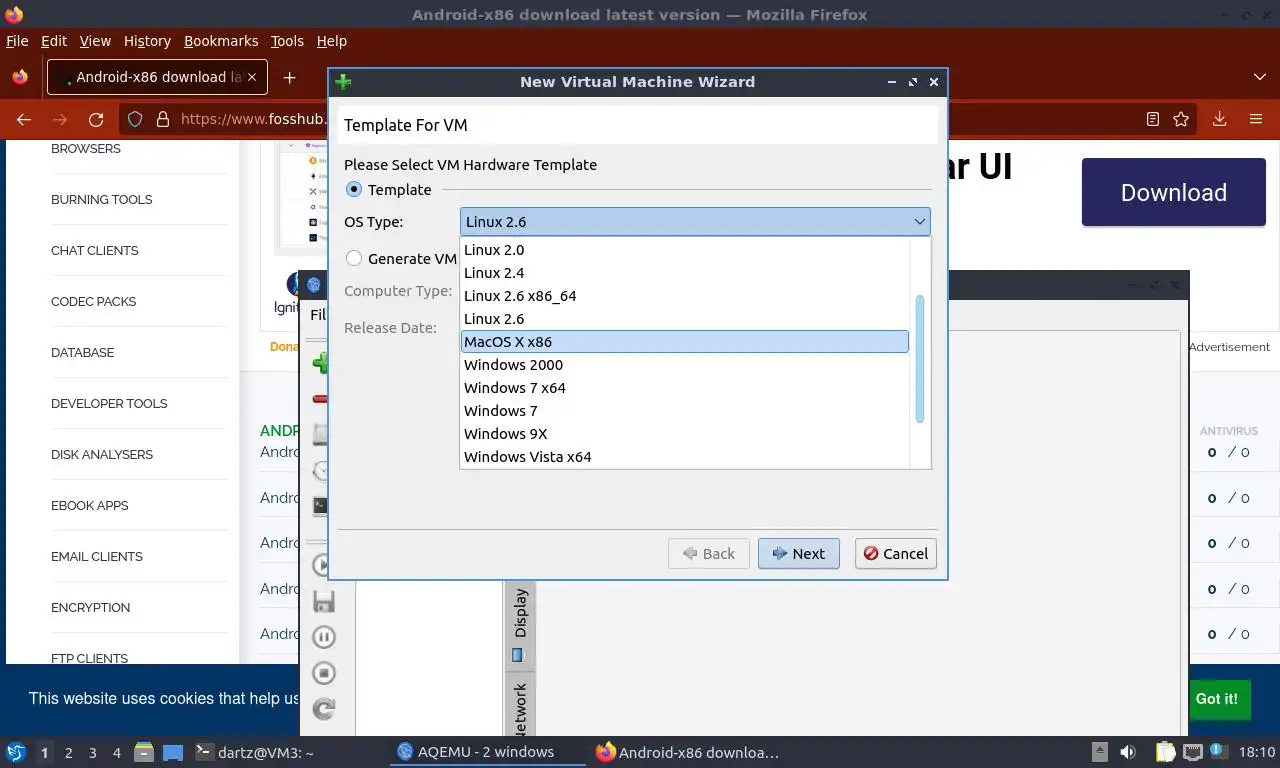Click the site security padlock icon

coord(163,119)
